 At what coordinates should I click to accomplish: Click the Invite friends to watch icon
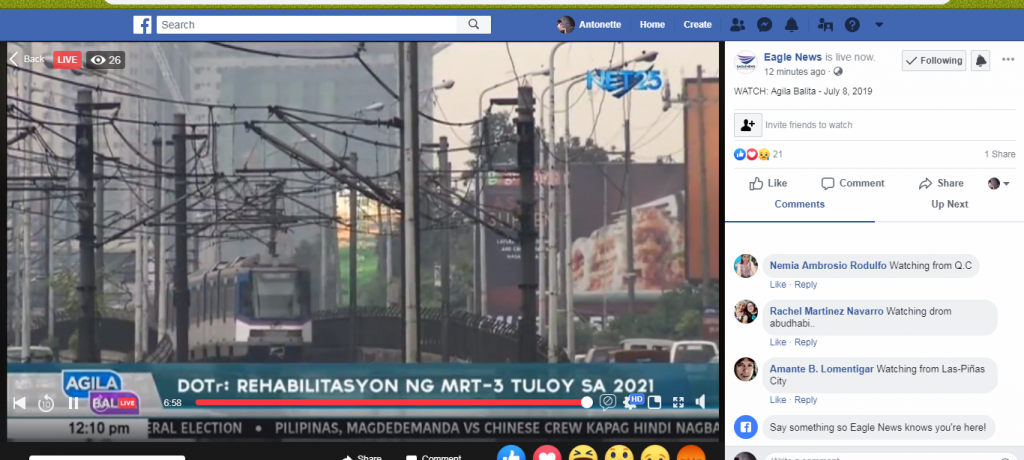click(747, 125)
